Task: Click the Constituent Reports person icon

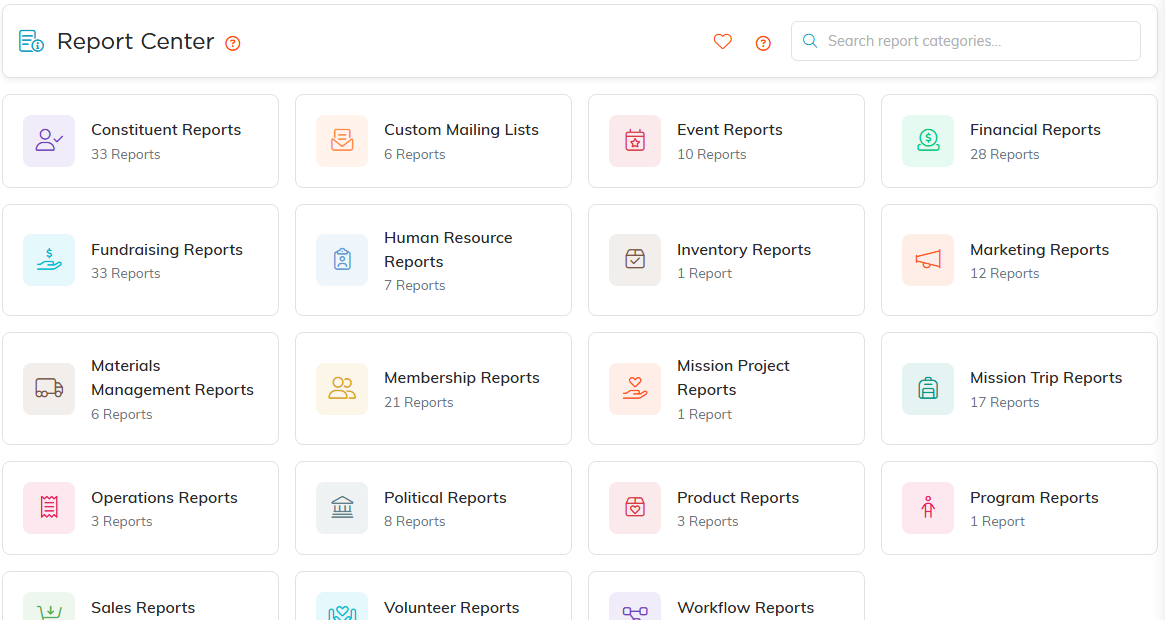Action: click(49, 141)
